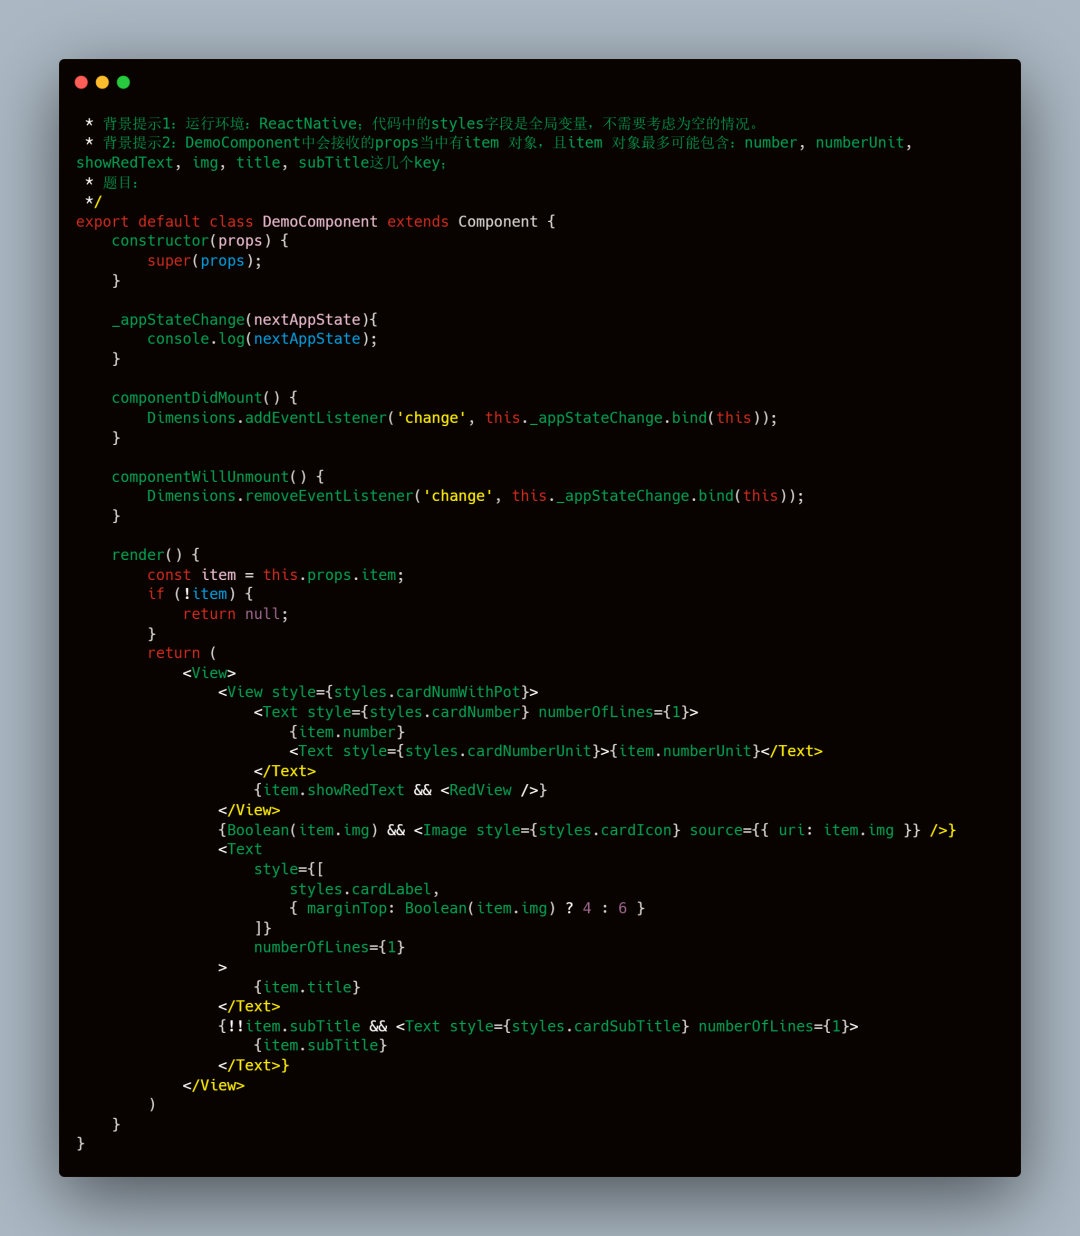Click the red close dot in the window header
The height and width of the screenshot is (1236, 1080).
(81, 82)
